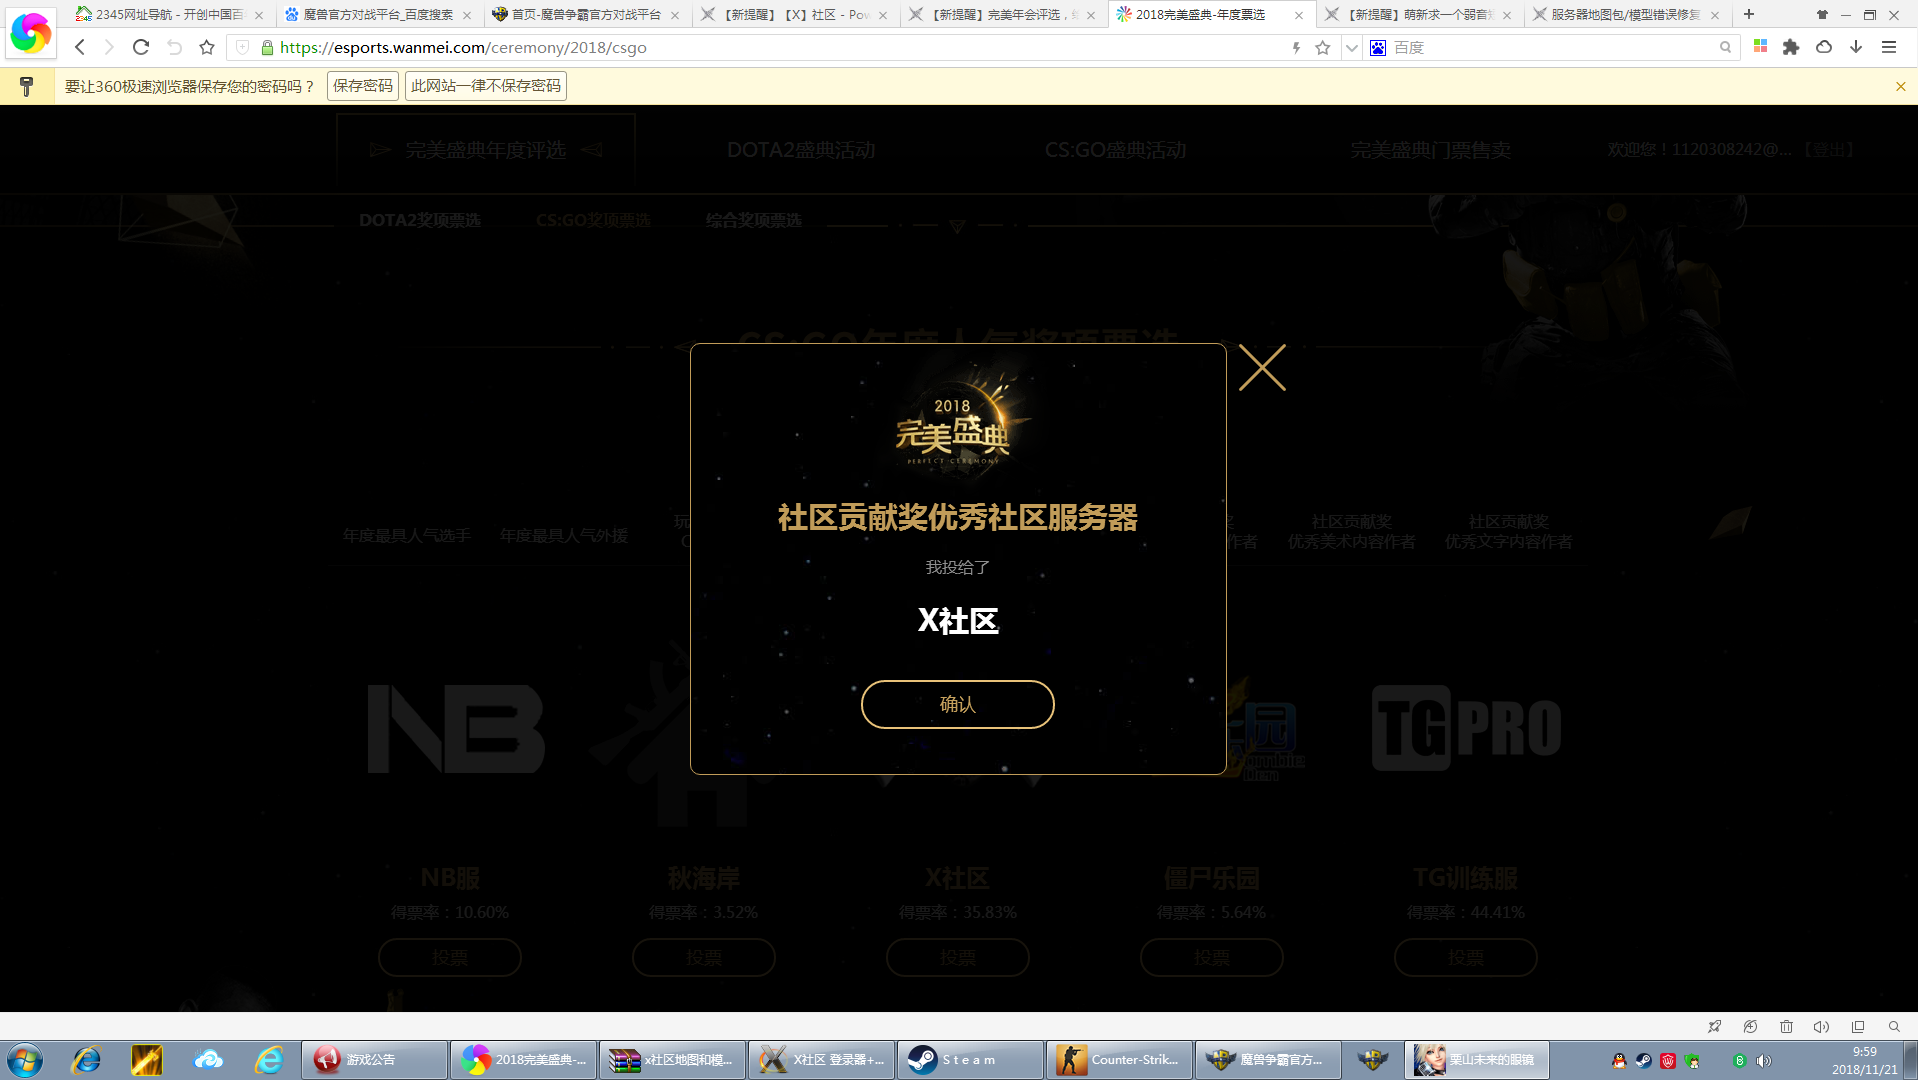Open Steam from the taskbar

point(968,1059)
